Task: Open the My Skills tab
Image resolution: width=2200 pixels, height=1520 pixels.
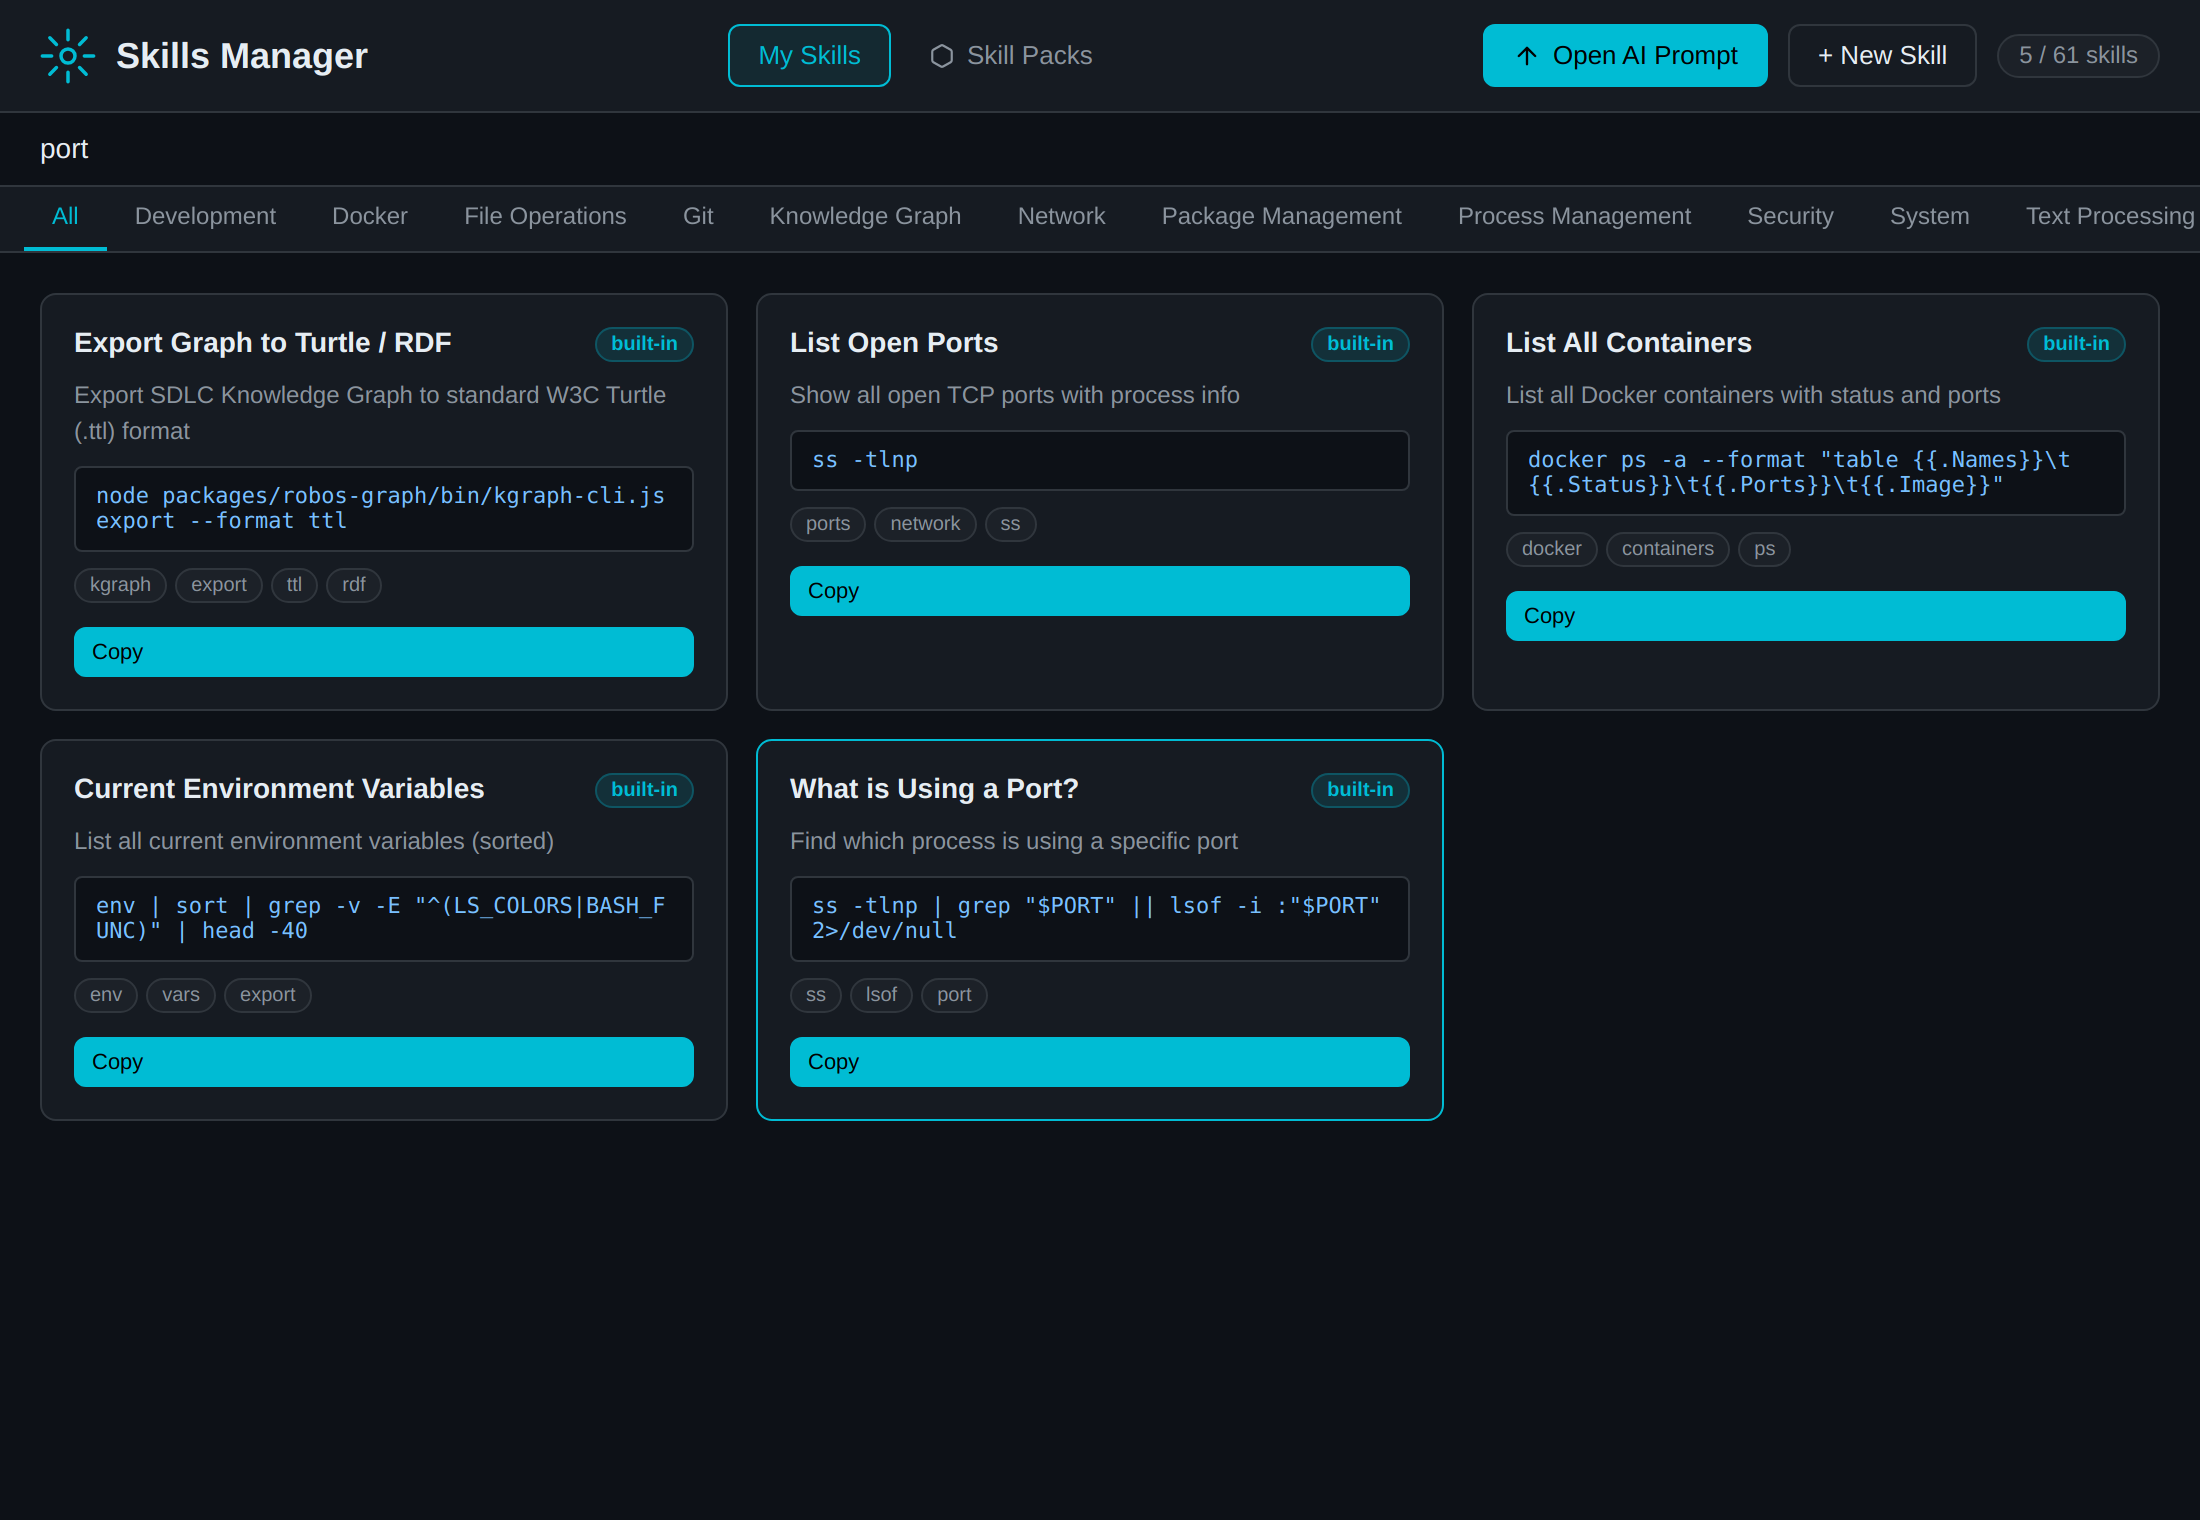Action: click(809, 56)
